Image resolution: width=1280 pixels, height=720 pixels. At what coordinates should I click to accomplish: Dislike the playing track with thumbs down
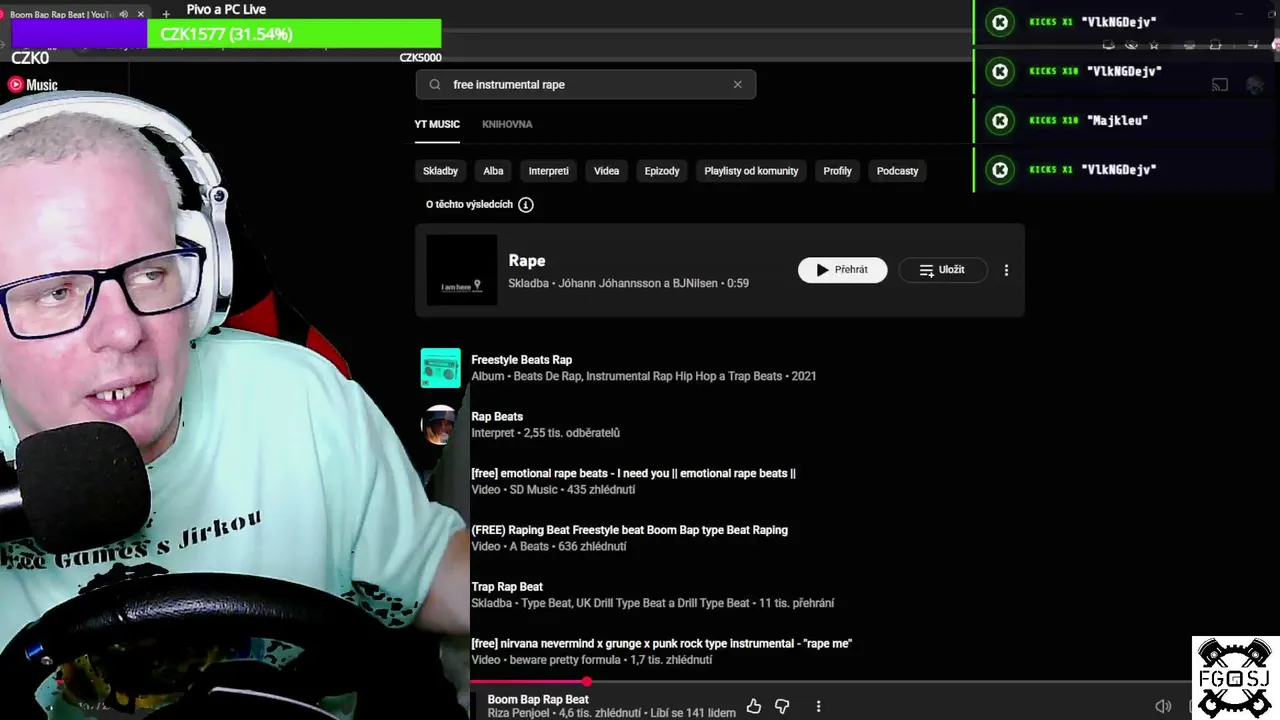782,707
